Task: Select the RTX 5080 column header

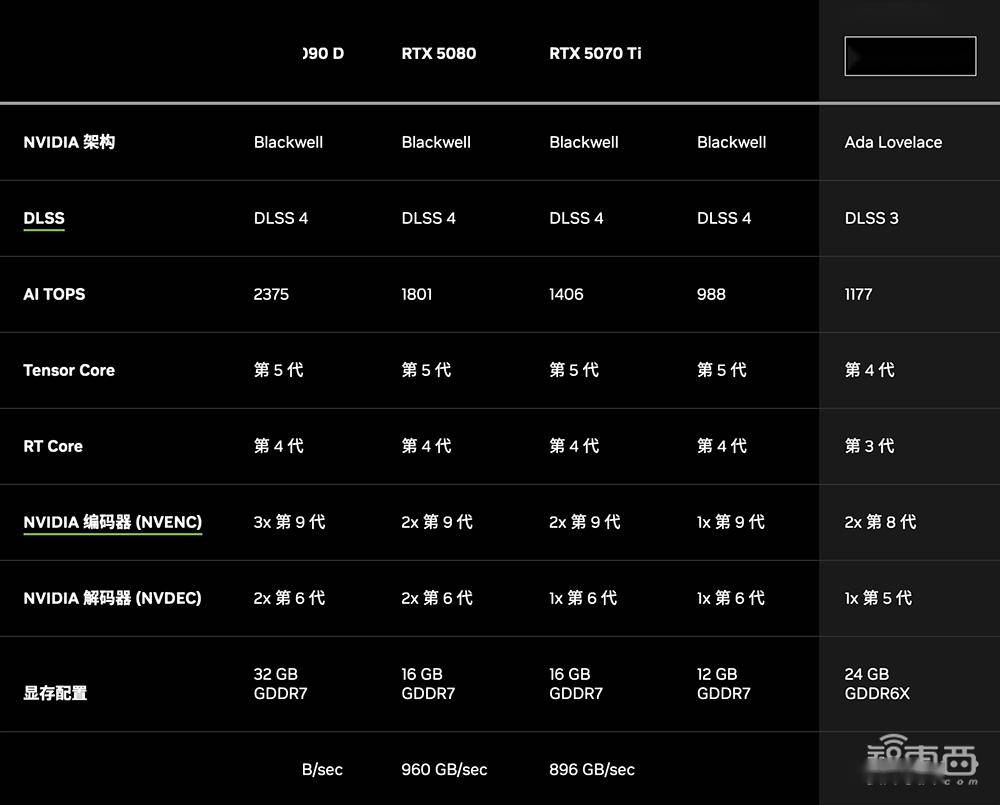Action: click(439, 54)
